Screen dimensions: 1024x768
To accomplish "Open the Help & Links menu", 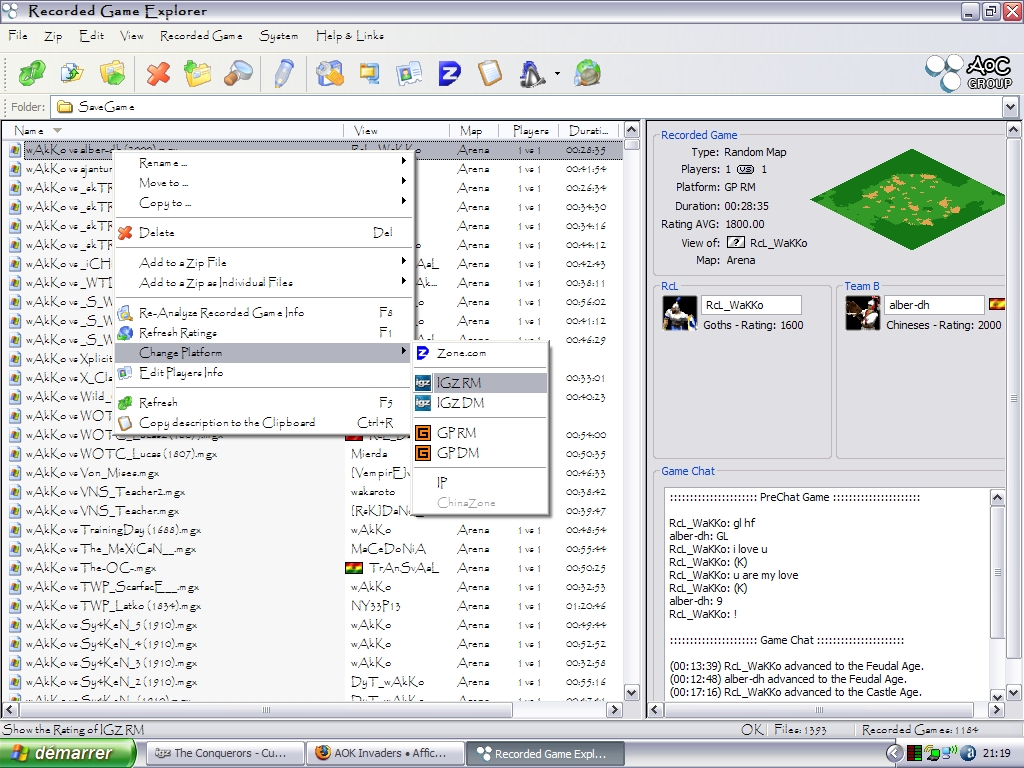I will 349,35.
